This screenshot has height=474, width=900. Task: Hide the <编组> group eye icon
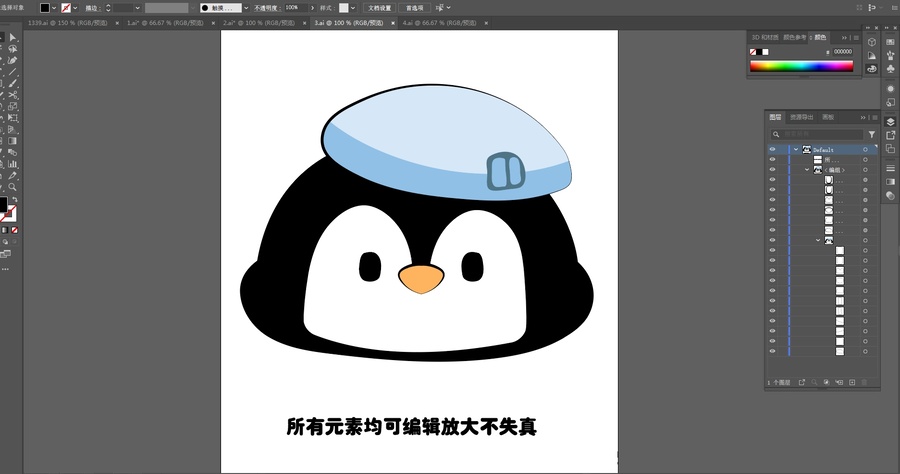coord(772,170)
